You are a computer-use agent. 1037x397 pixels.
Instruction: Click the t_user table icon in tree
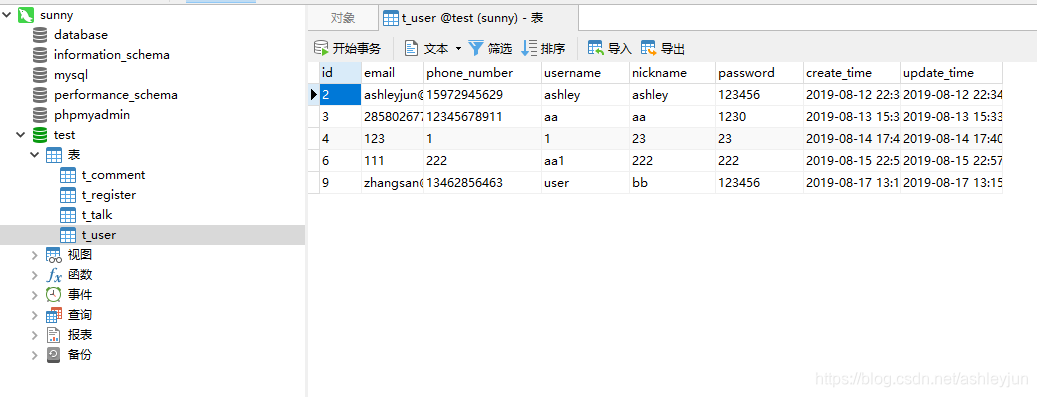tap(67, 235)
